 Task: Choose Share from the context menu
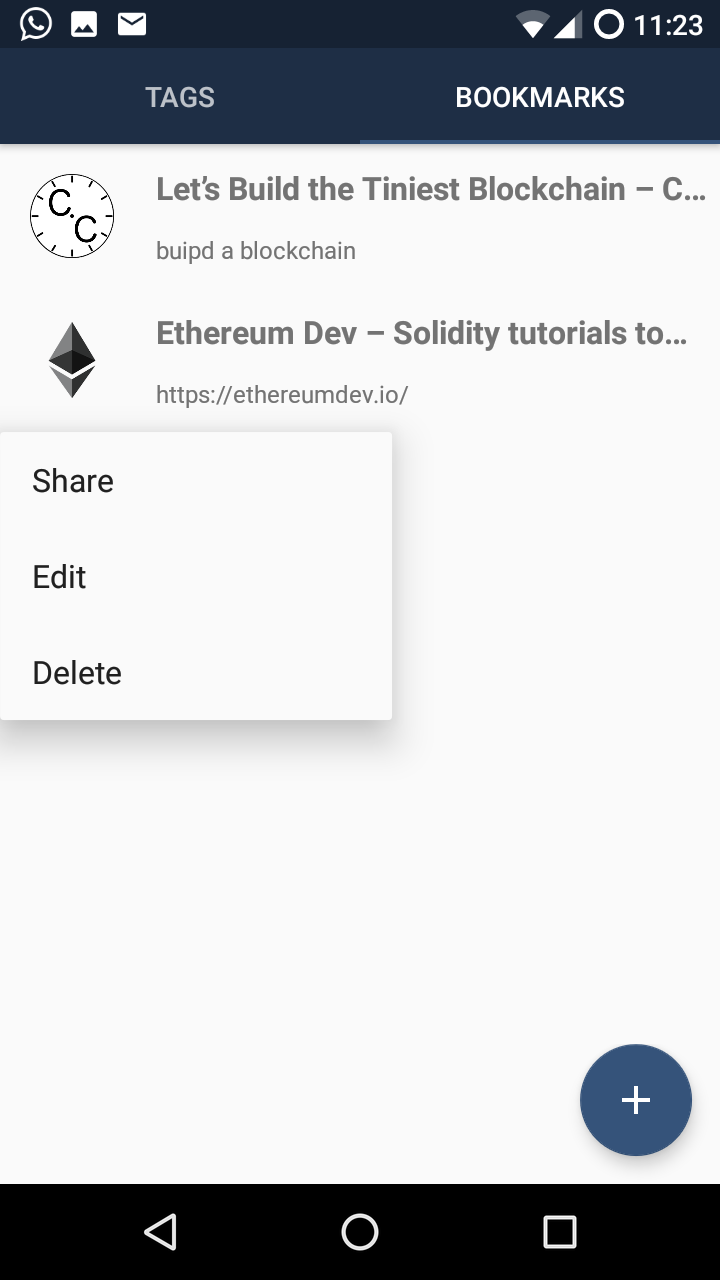(196, 481)
